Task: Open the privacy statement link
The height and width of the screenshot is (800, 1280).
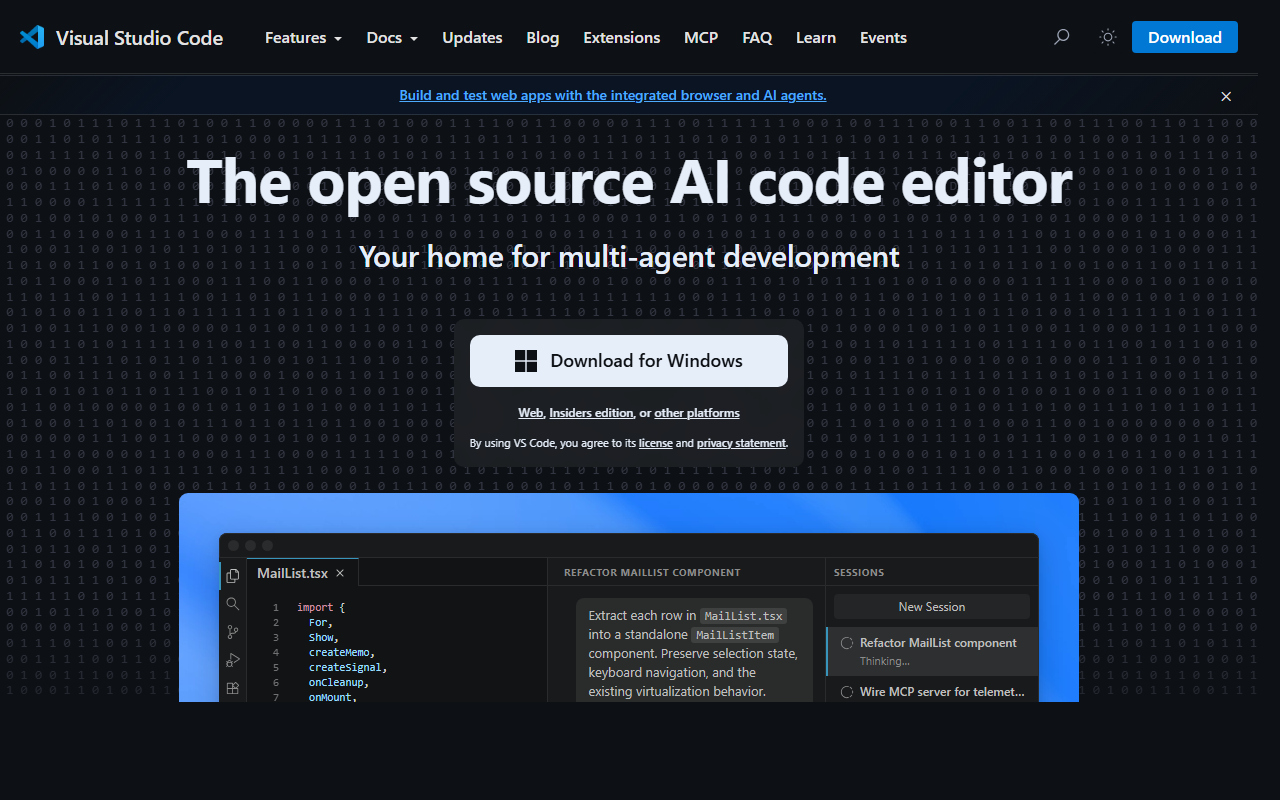Action: click(x=741, y=443)
